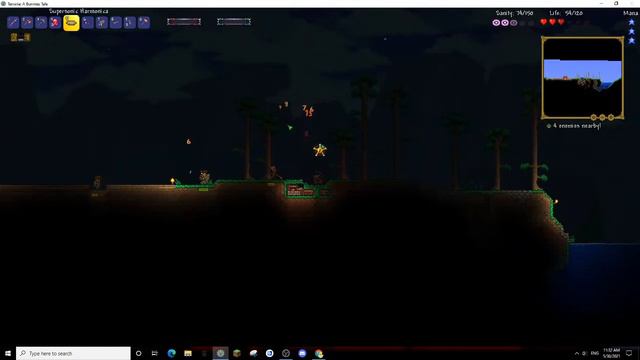Click the glowing torch left of the player

172,181
